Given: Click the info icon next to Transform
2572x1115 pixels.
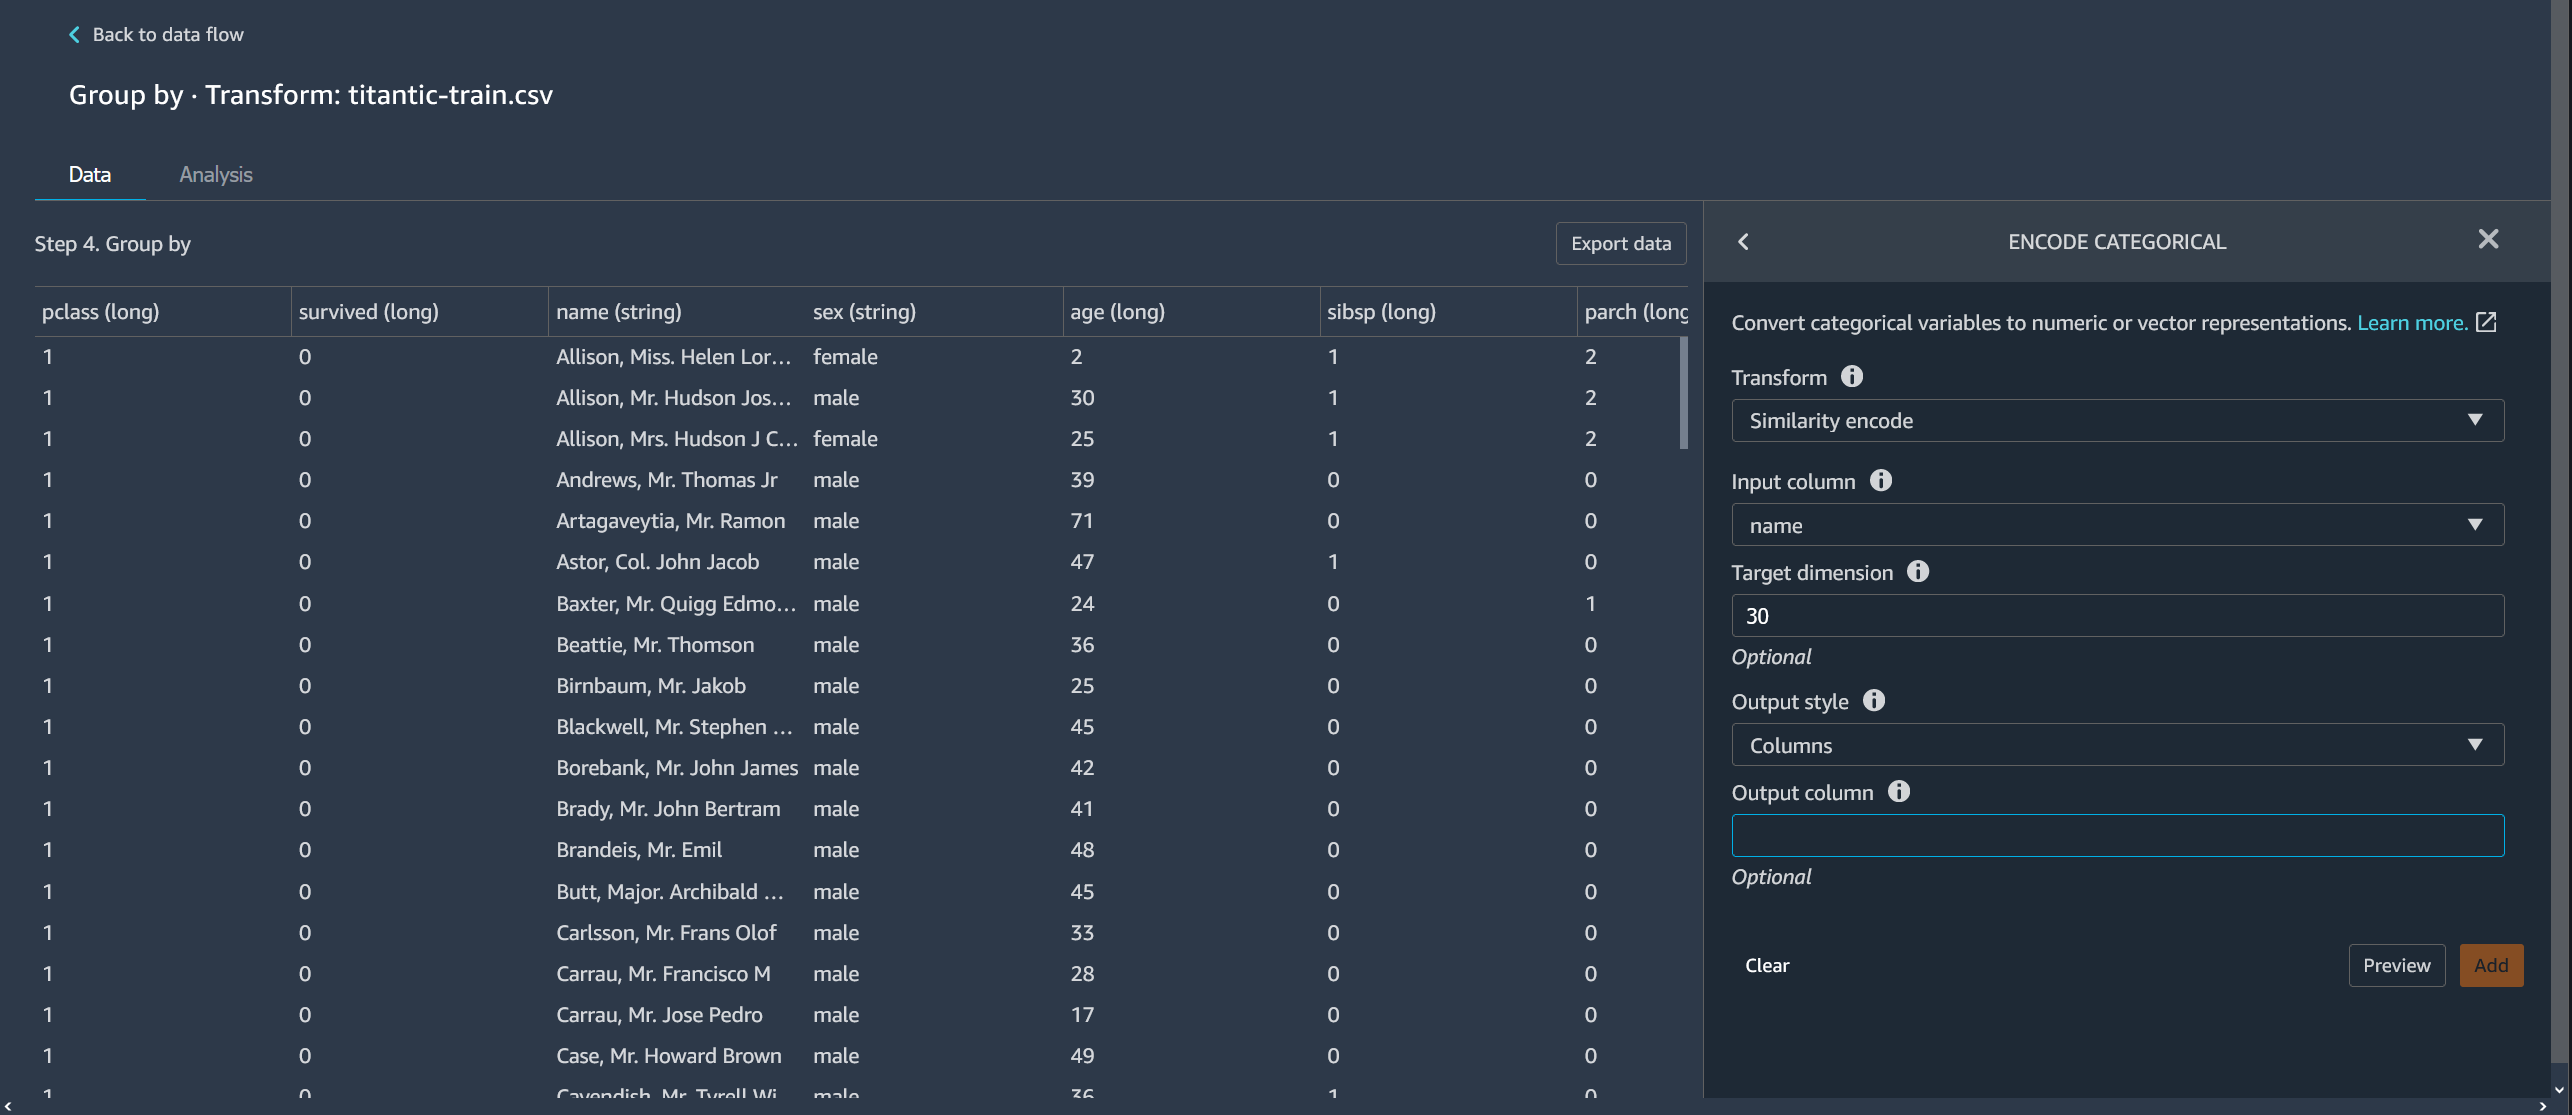Looking at the screenshot, I should [x=1853, y=377].
